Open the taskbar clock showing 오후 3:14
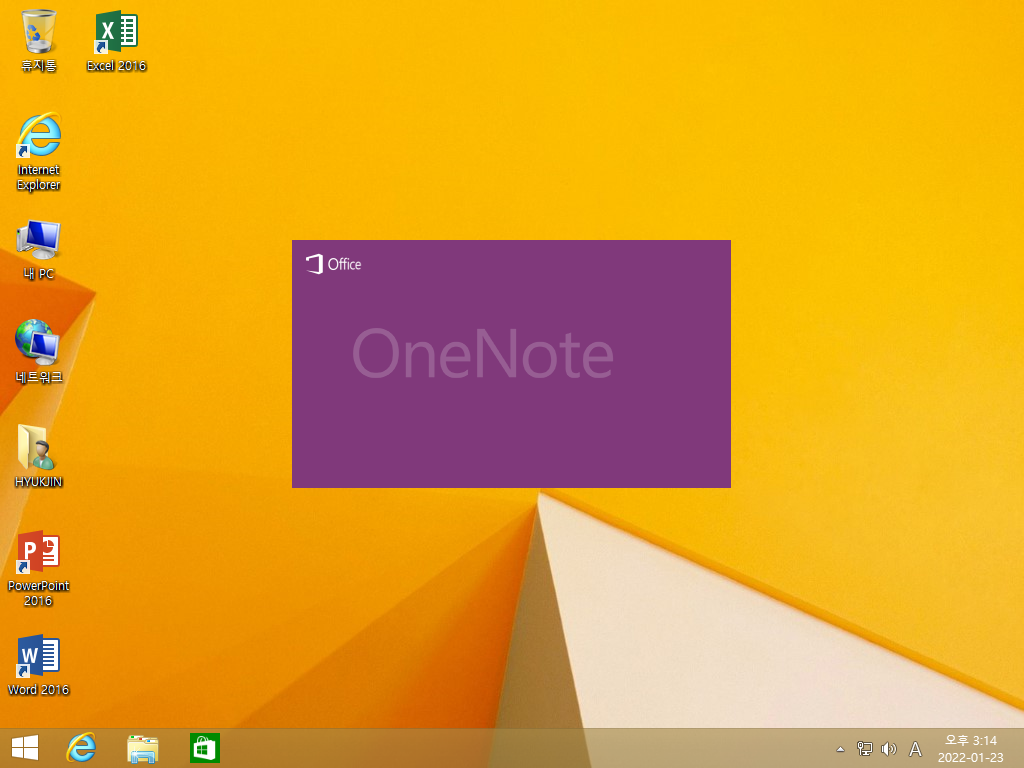The image size is (1024, 768). (x=970, y=748)
